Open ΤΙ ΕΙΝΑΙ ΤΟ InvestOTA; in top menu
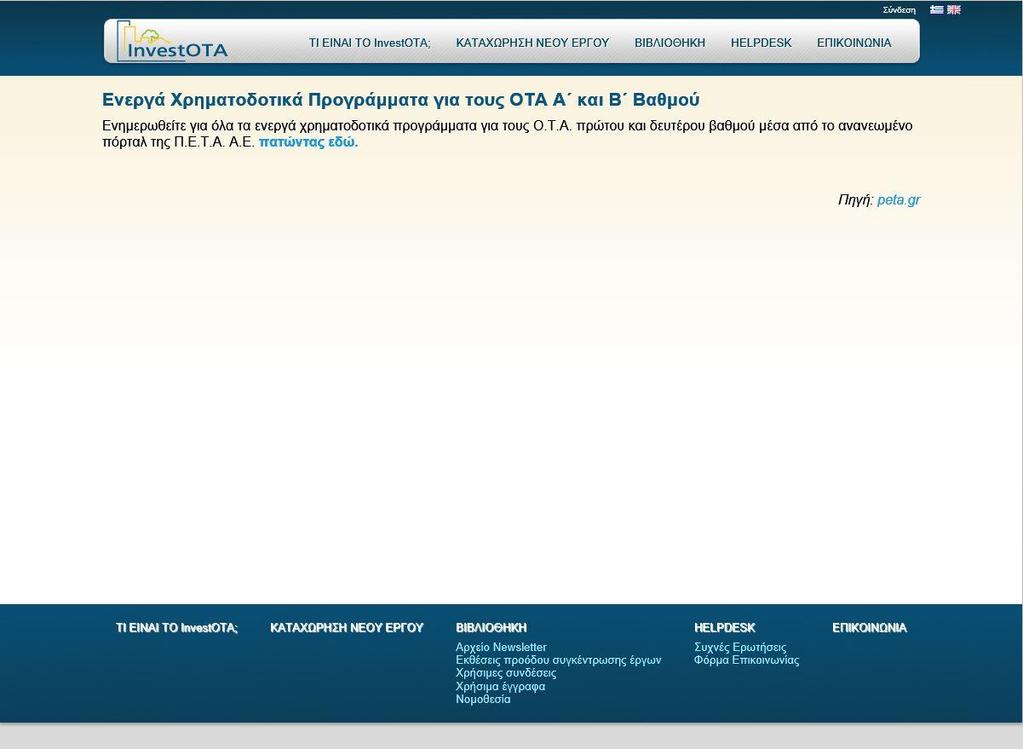Image resolution: width=1023 pixels, height=749 pixels. tap(370, 43)
